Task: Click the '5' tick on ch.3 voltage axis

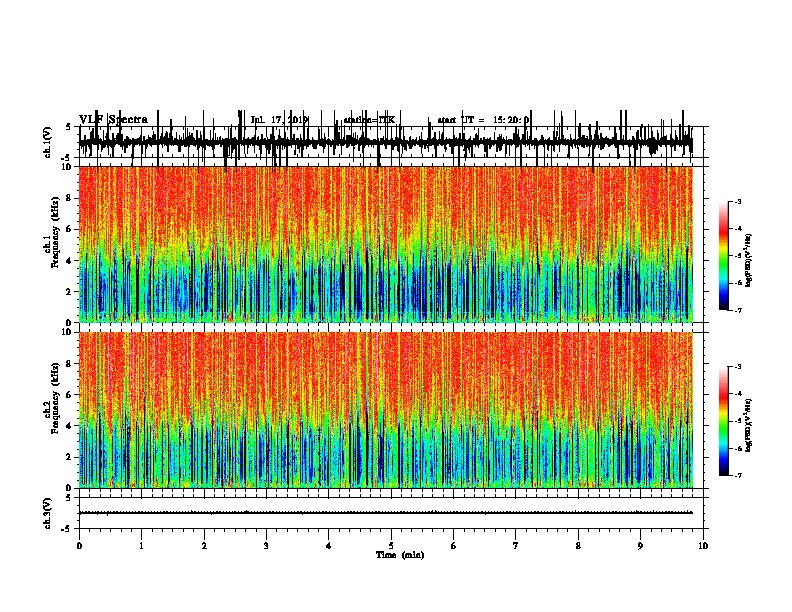Action: click(70, 498)
